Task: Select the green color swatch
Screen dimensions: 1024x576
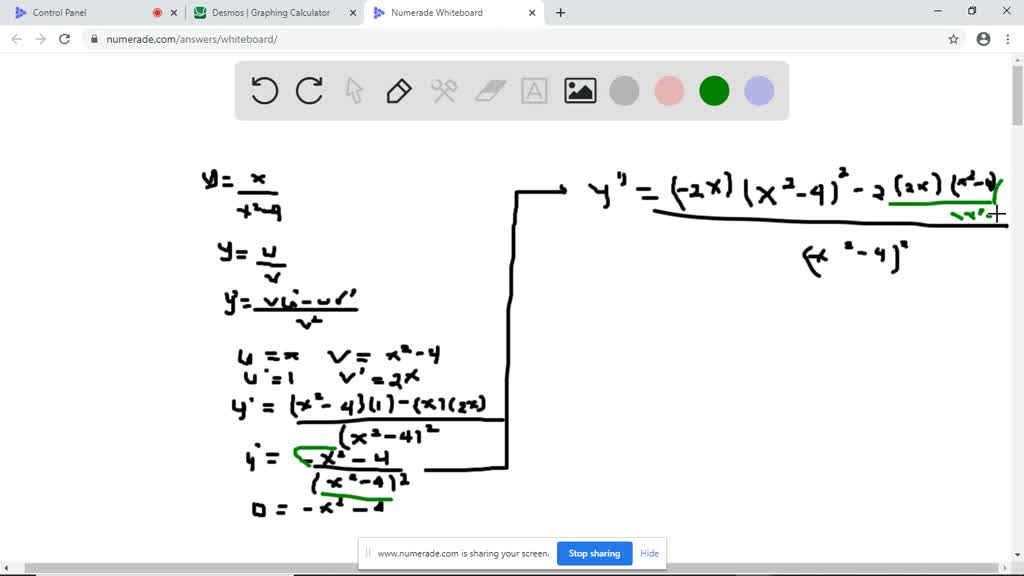Action: 714,91
